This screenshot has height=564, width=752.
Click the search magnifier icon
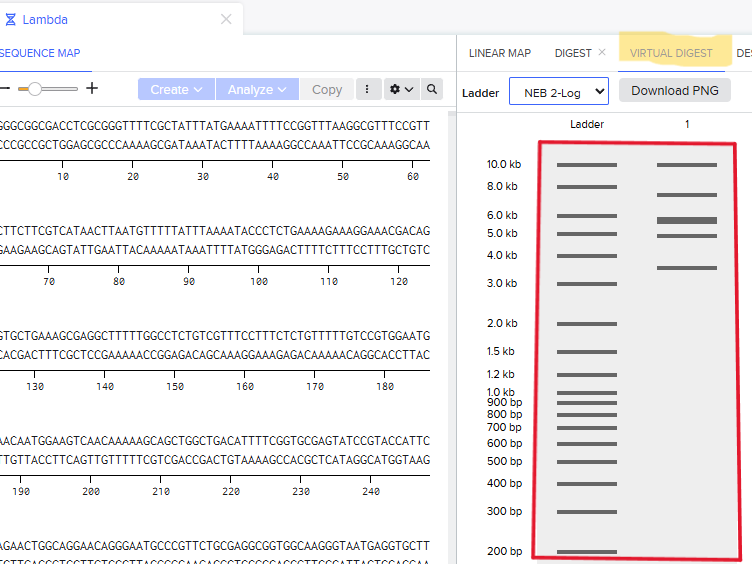[432, 90]
